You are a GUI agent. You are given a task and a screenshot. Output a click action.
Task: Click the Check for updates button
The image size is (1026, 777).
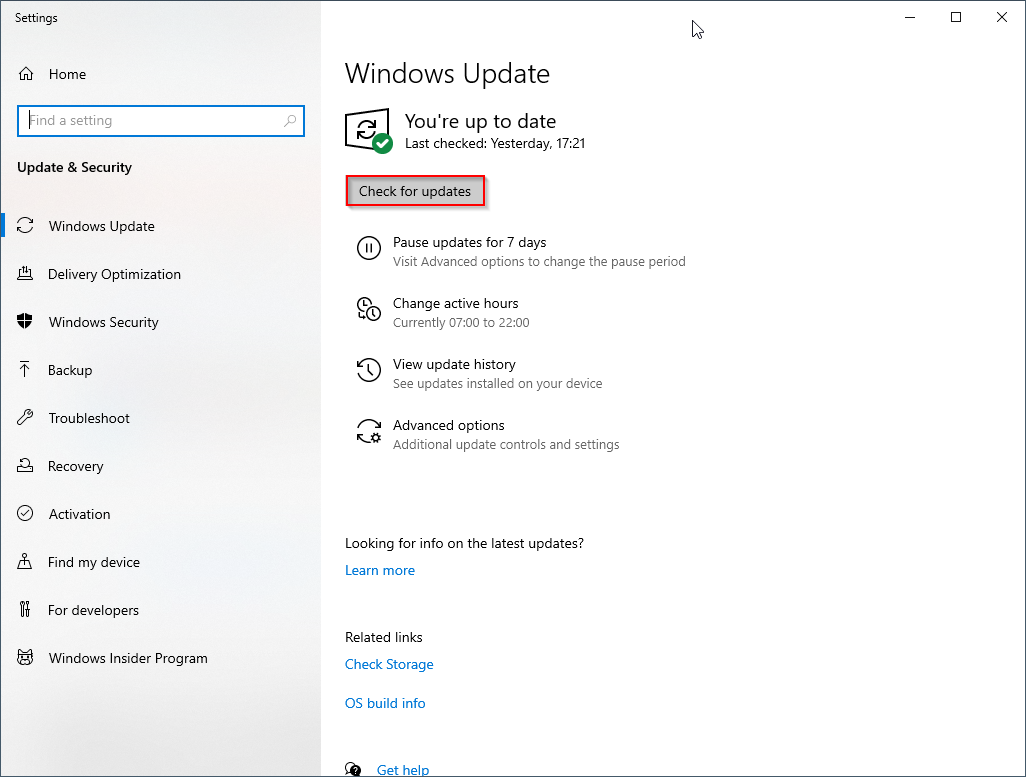point(415,191)
